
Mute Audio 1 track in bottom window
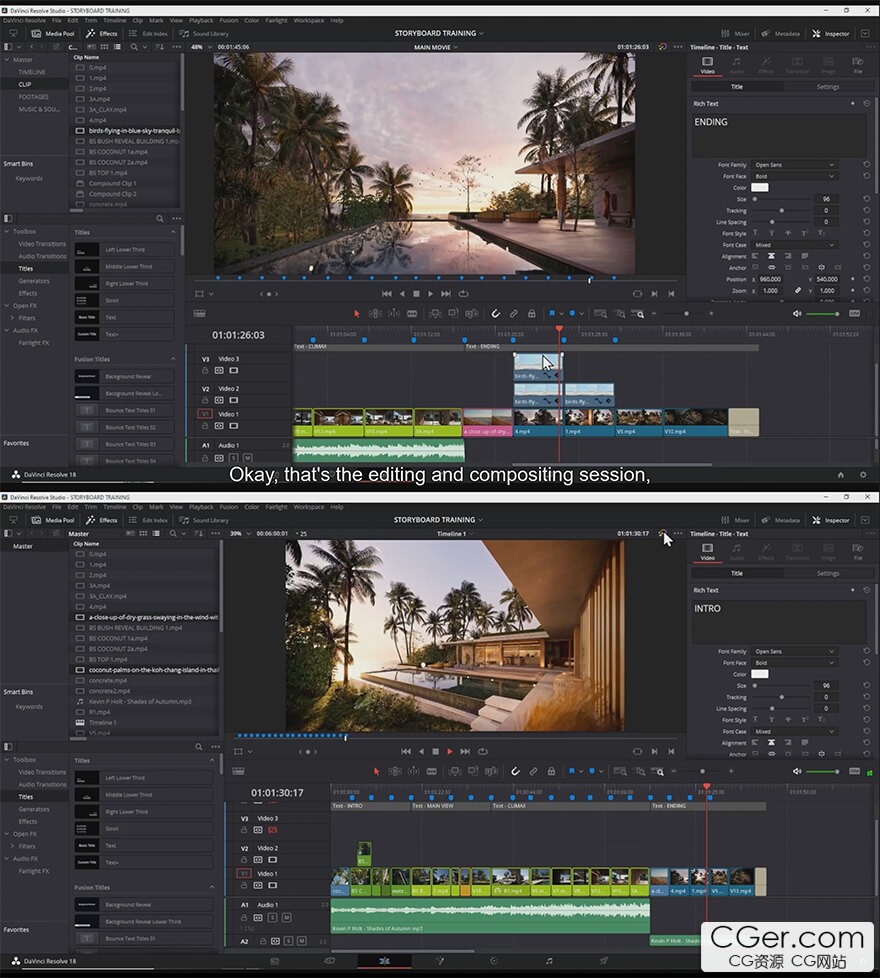point(286,917)
